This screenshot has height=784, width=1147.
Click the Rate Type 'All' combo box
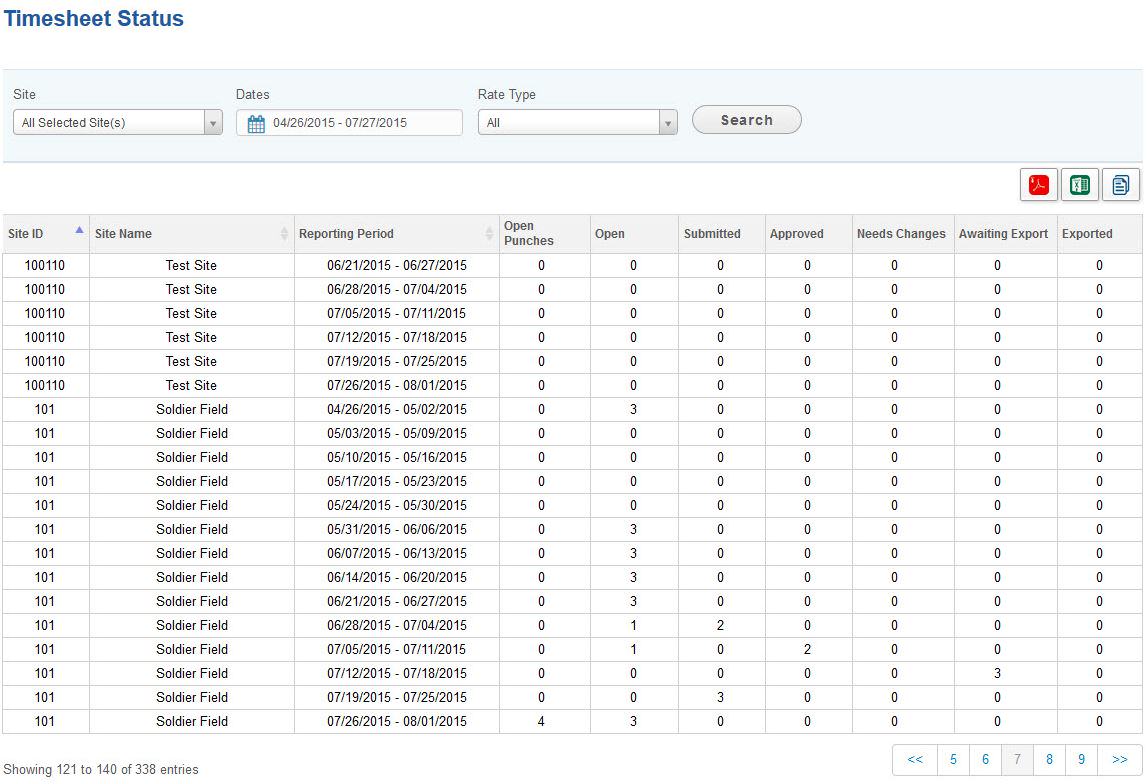(x=578, y=123)
